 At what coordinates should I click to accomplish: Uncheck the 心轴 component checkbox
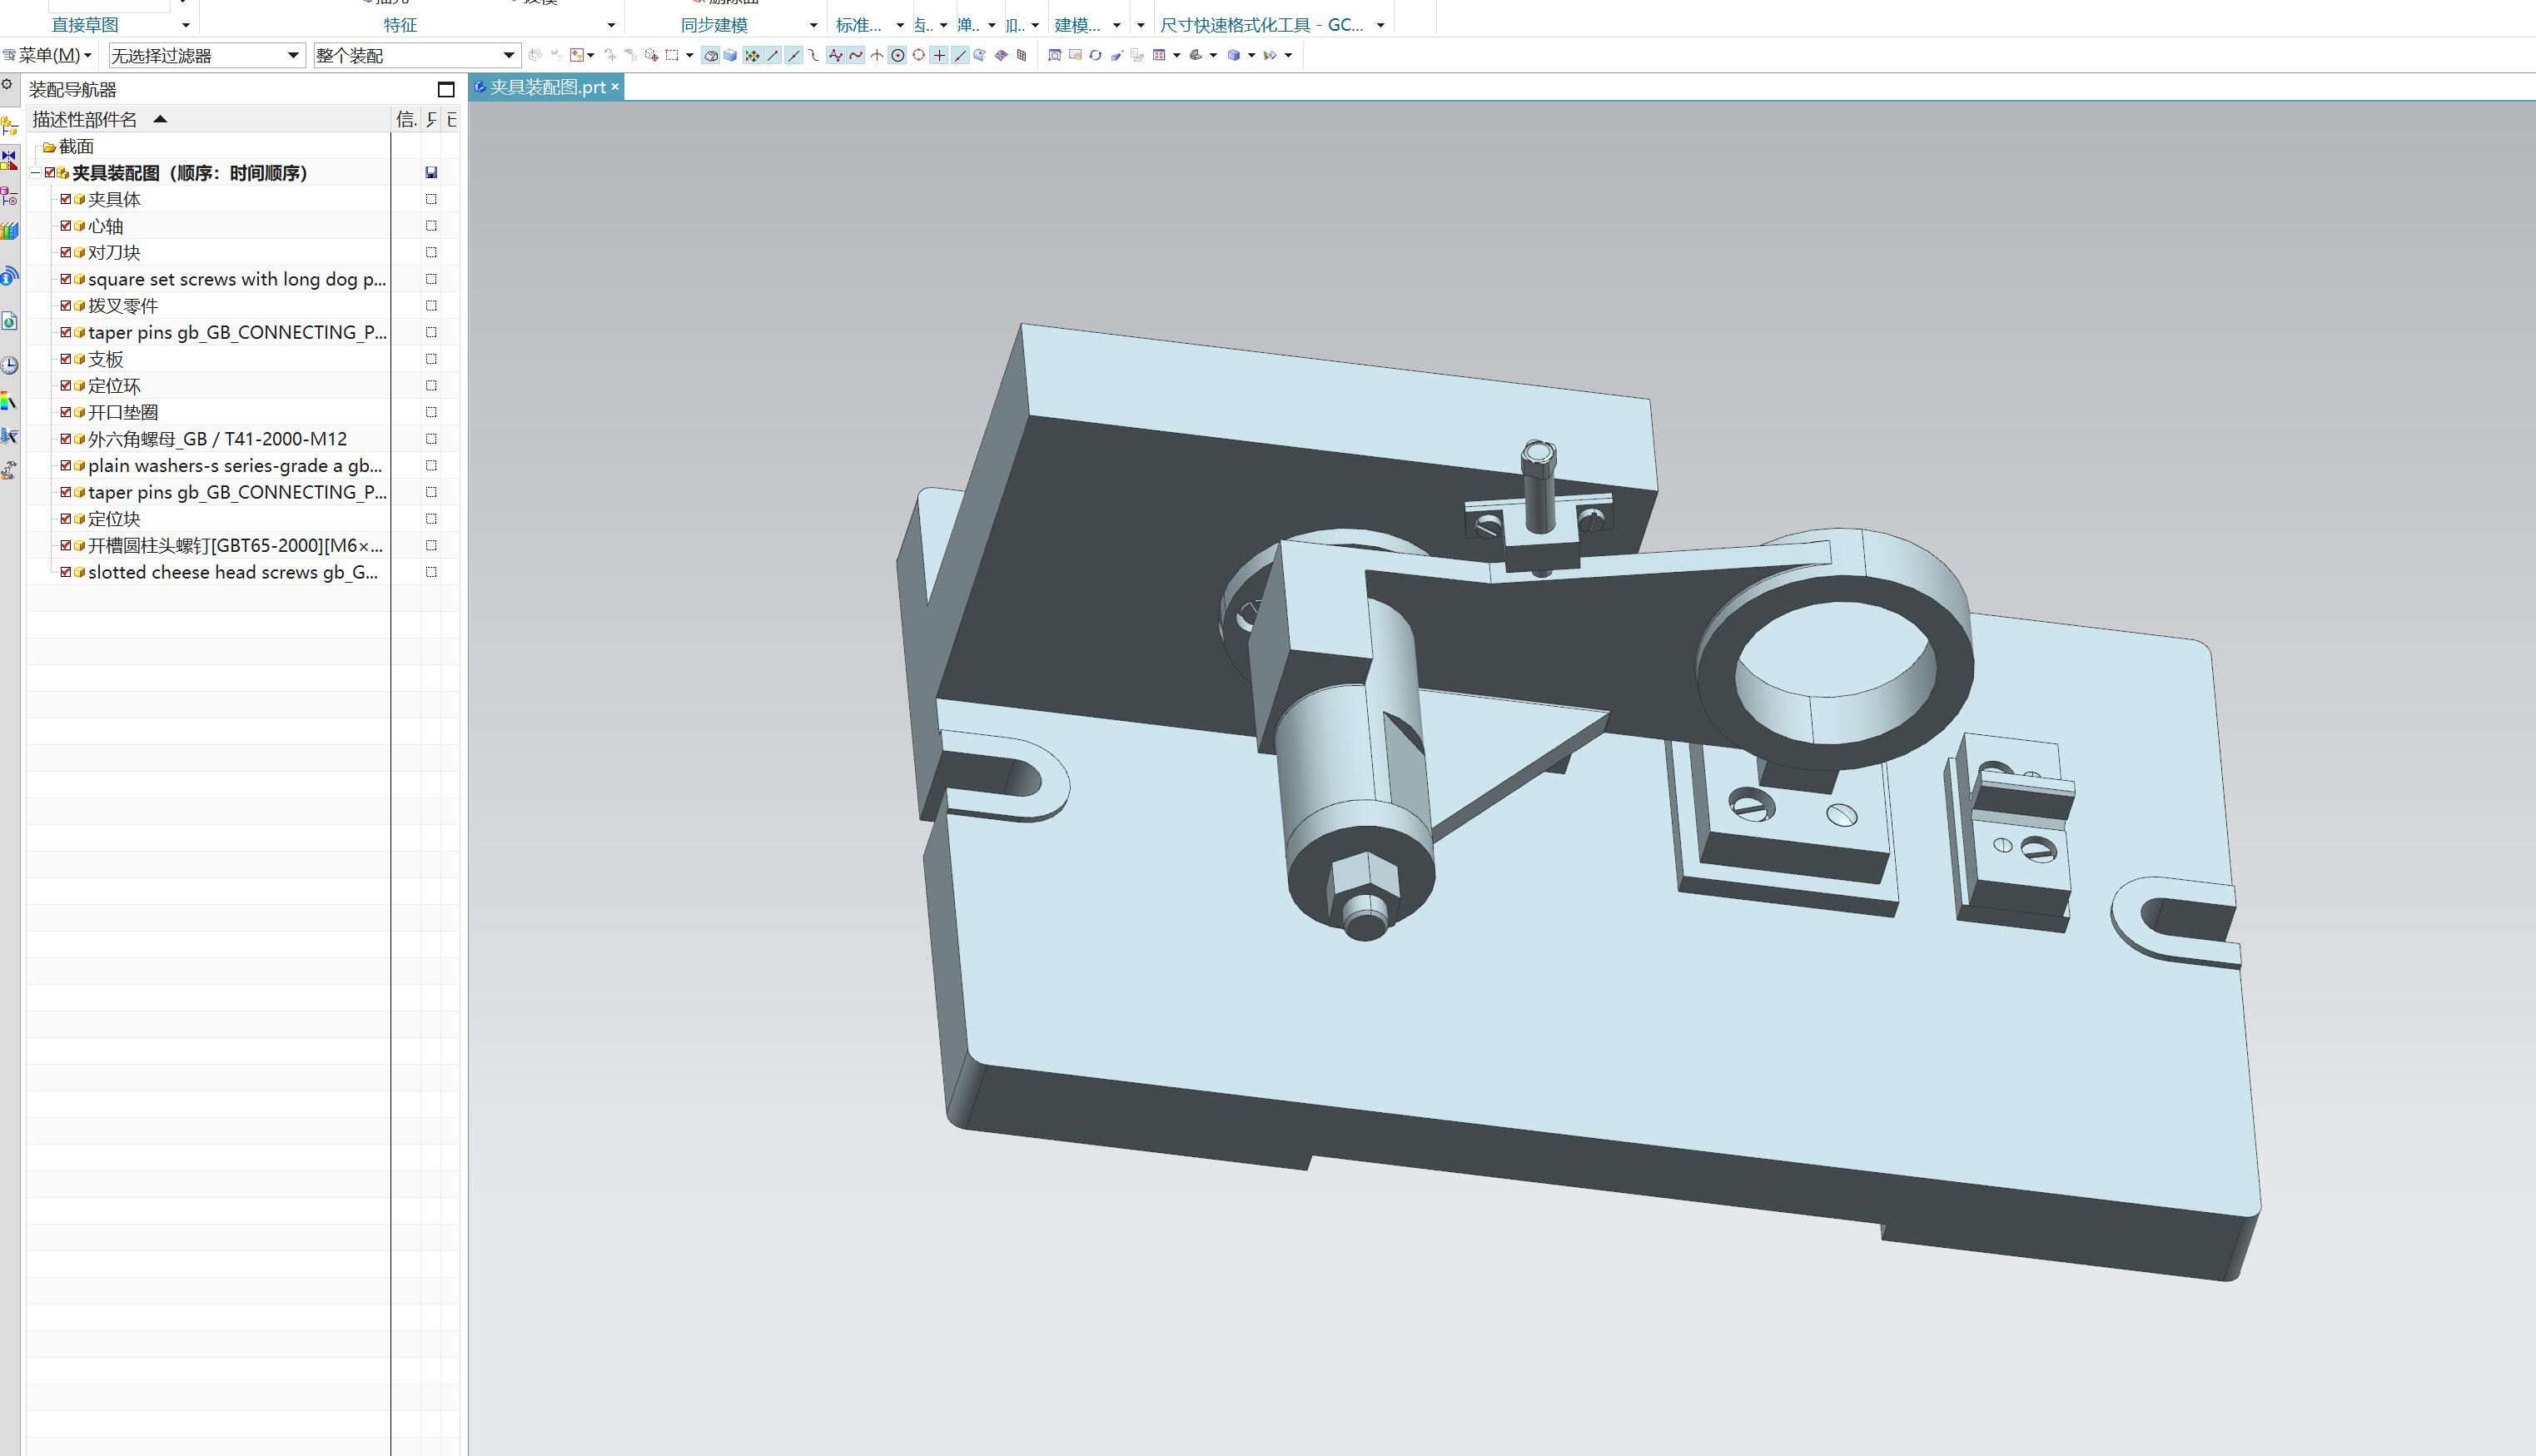pos(66,226)
